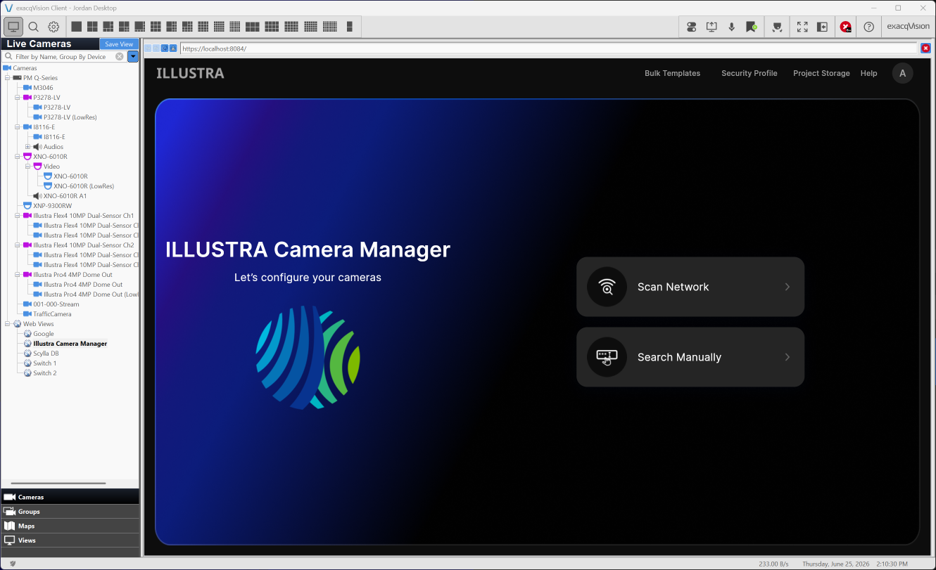Switch to Live mode monitor icon
Image resolution: width=936 pixels, height=570 pixels.
click(x=13, y=26)
